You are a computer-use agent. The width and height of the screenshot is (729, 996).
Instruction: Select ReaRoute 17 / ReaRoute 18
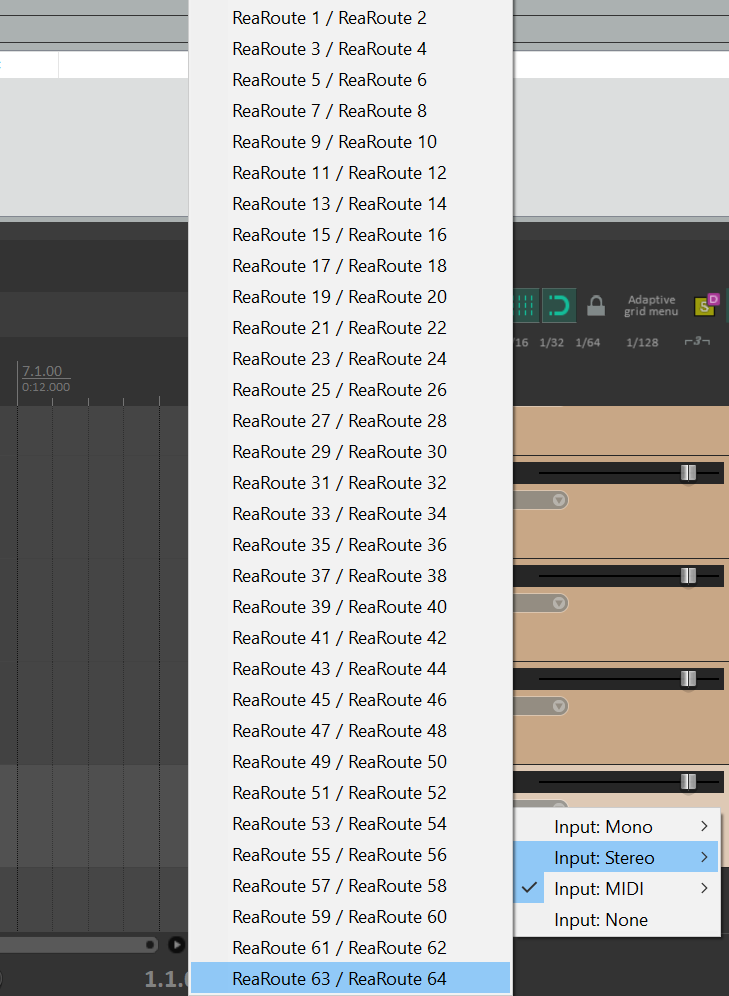click(351, 266)
